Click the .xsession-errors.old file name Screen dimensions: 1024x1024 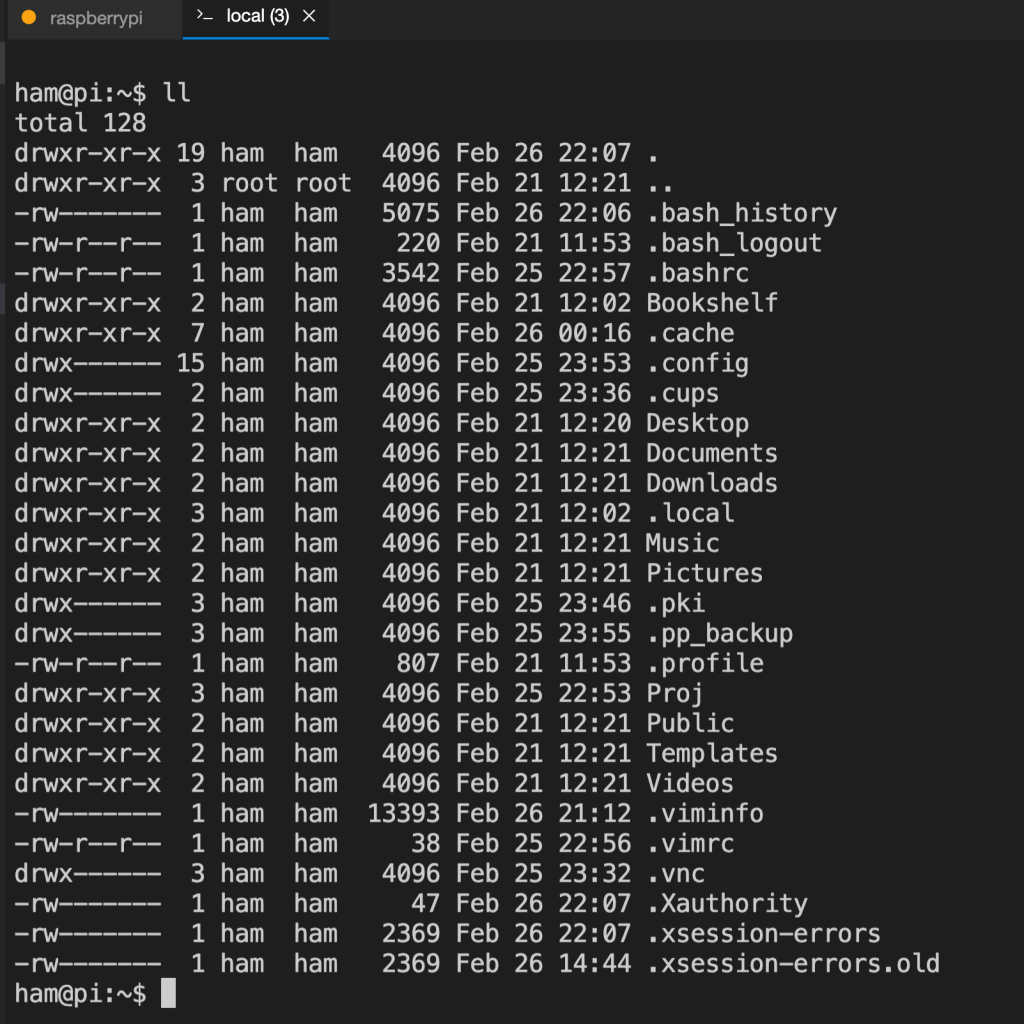793,965
